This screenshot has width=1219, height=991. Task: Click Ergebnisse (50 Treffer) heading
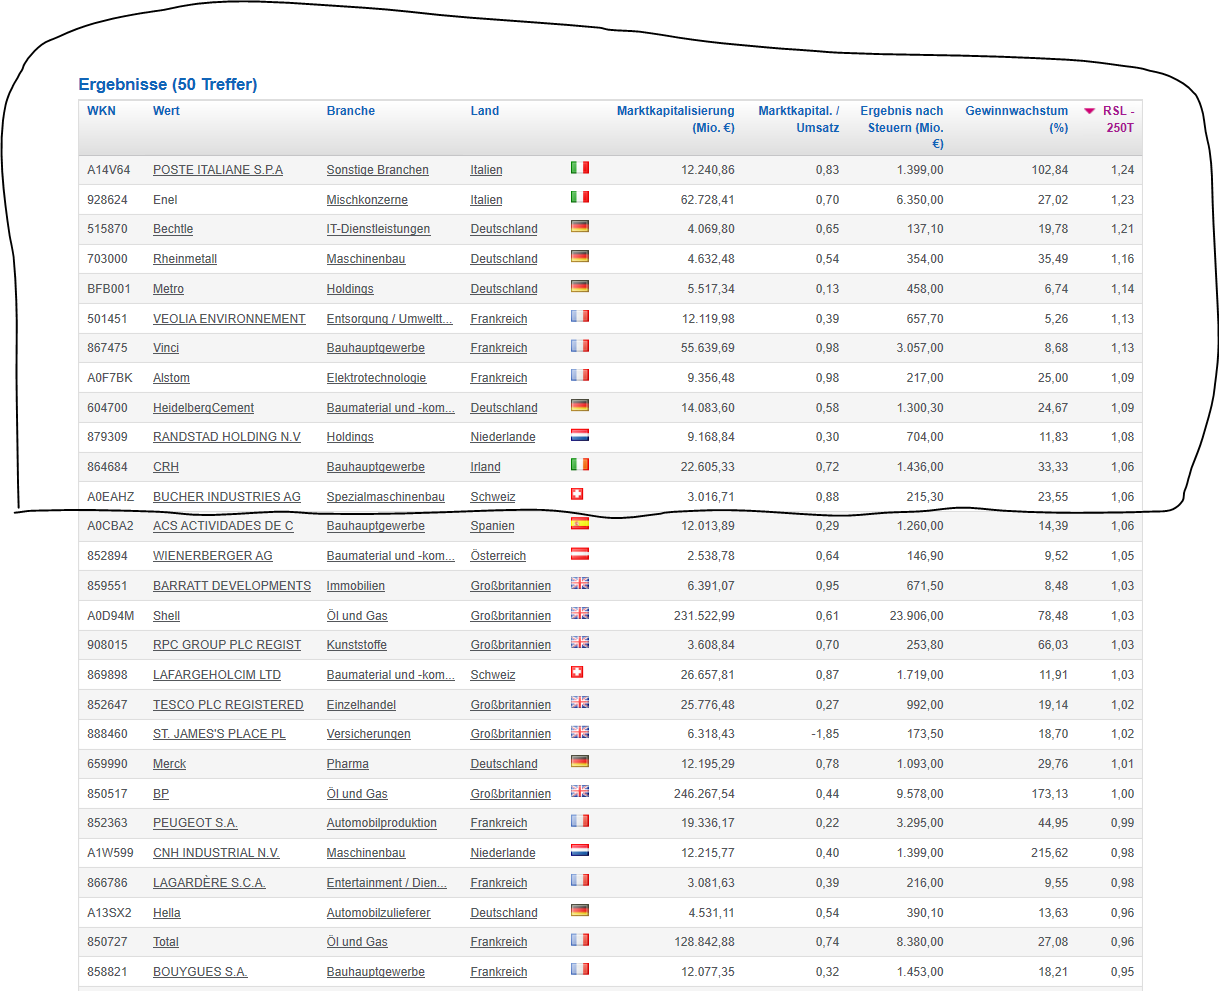(x=168, y=84)
